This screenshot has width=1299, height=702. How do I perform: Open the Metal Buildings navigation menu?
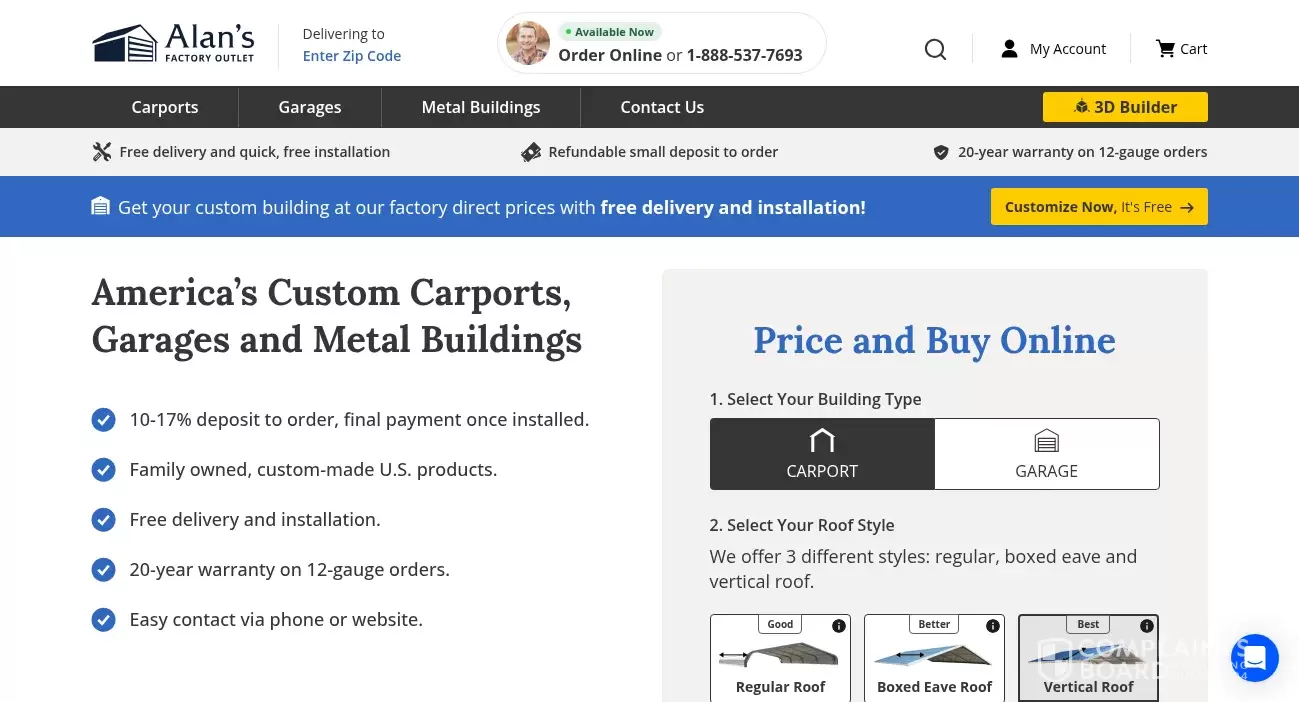click(480, 107)
